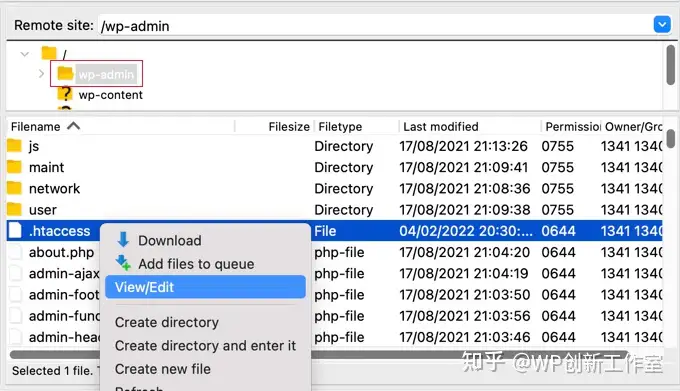
Task: Click the root folder icon in tree
Action: point(49,53)
